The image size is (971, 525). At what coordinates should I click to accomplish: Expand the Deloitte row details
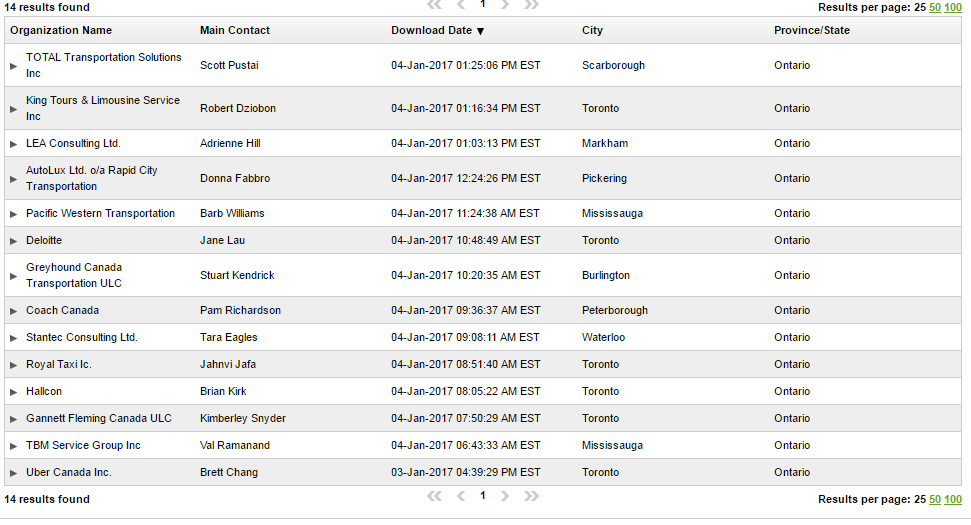[x=14, y=241]
